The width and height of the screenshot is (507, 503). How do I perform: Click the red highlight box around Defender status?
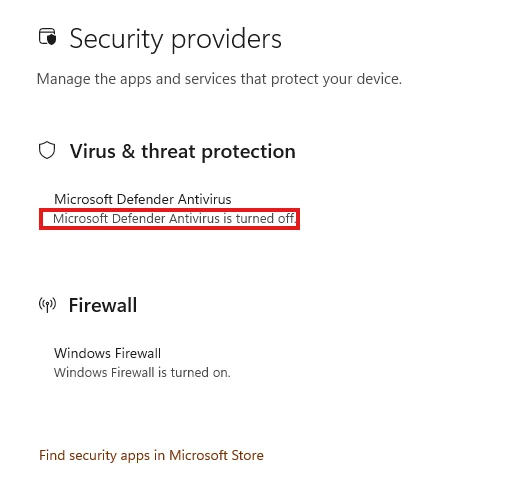pyautogui.click(x=169, y=219)
